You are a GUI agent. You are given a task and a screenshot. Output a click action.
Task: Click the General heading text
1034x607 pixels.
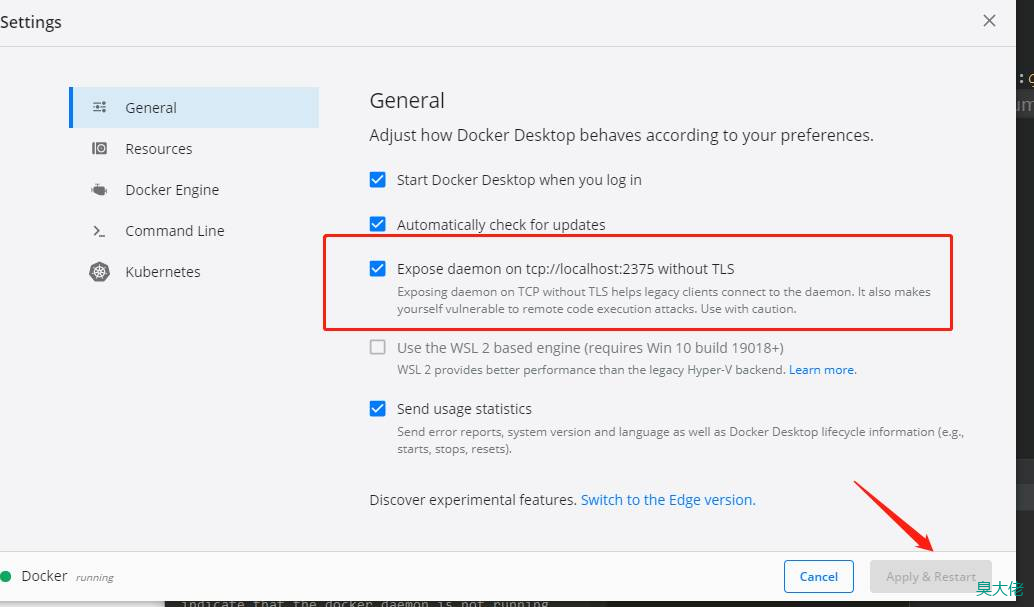click(407, 100)
